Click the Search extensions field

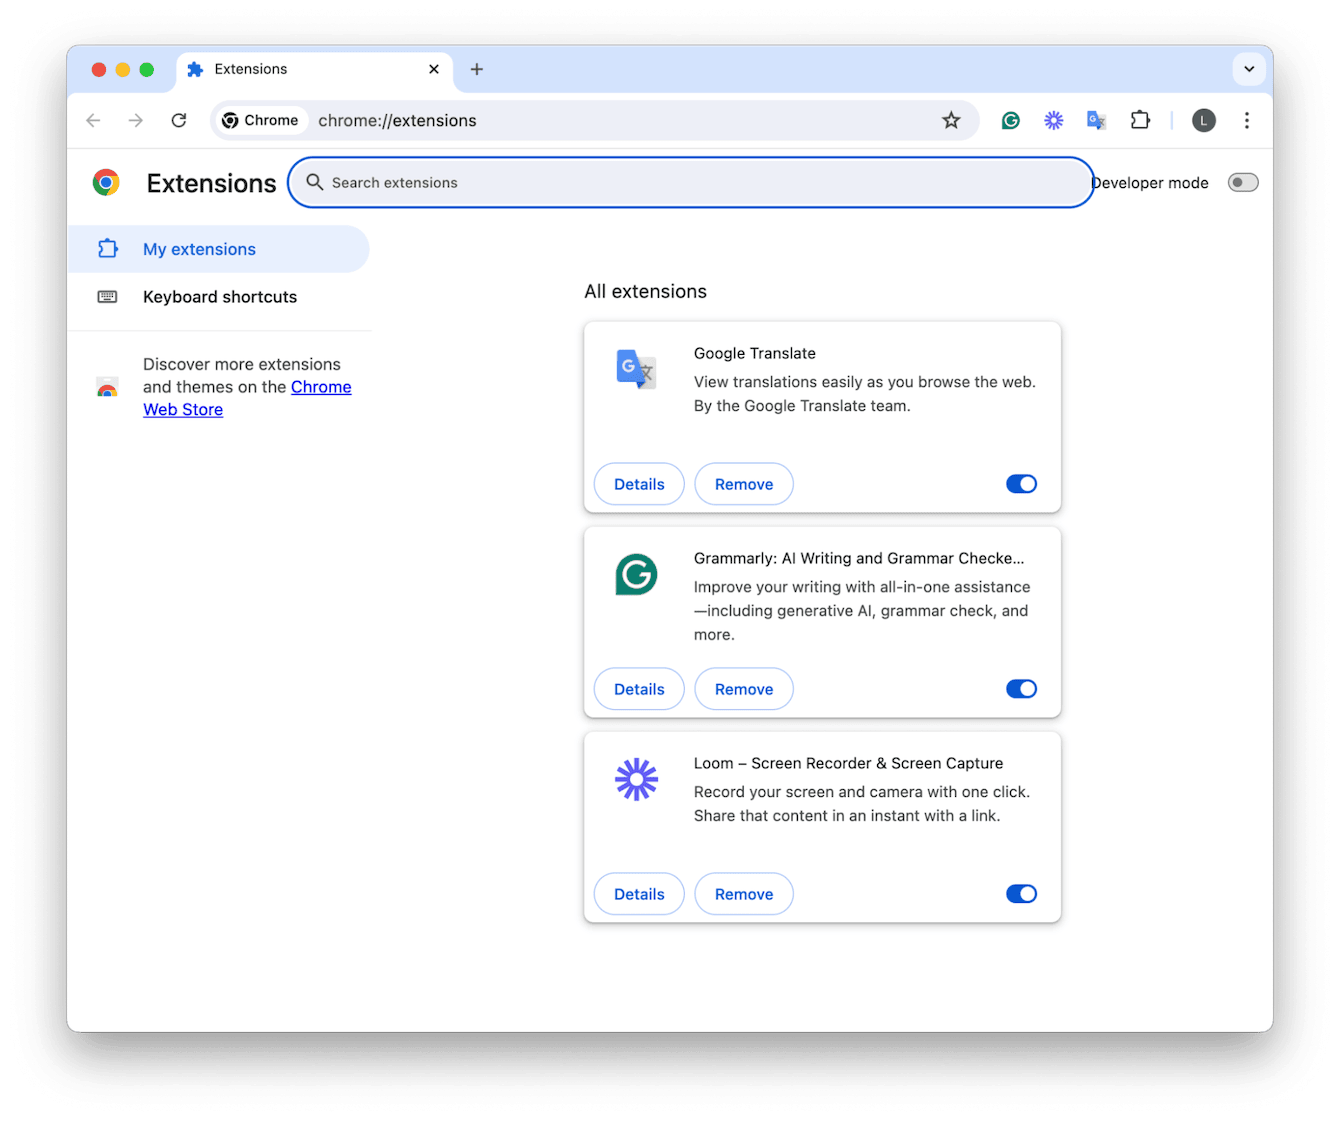click(x=690, y=182)
